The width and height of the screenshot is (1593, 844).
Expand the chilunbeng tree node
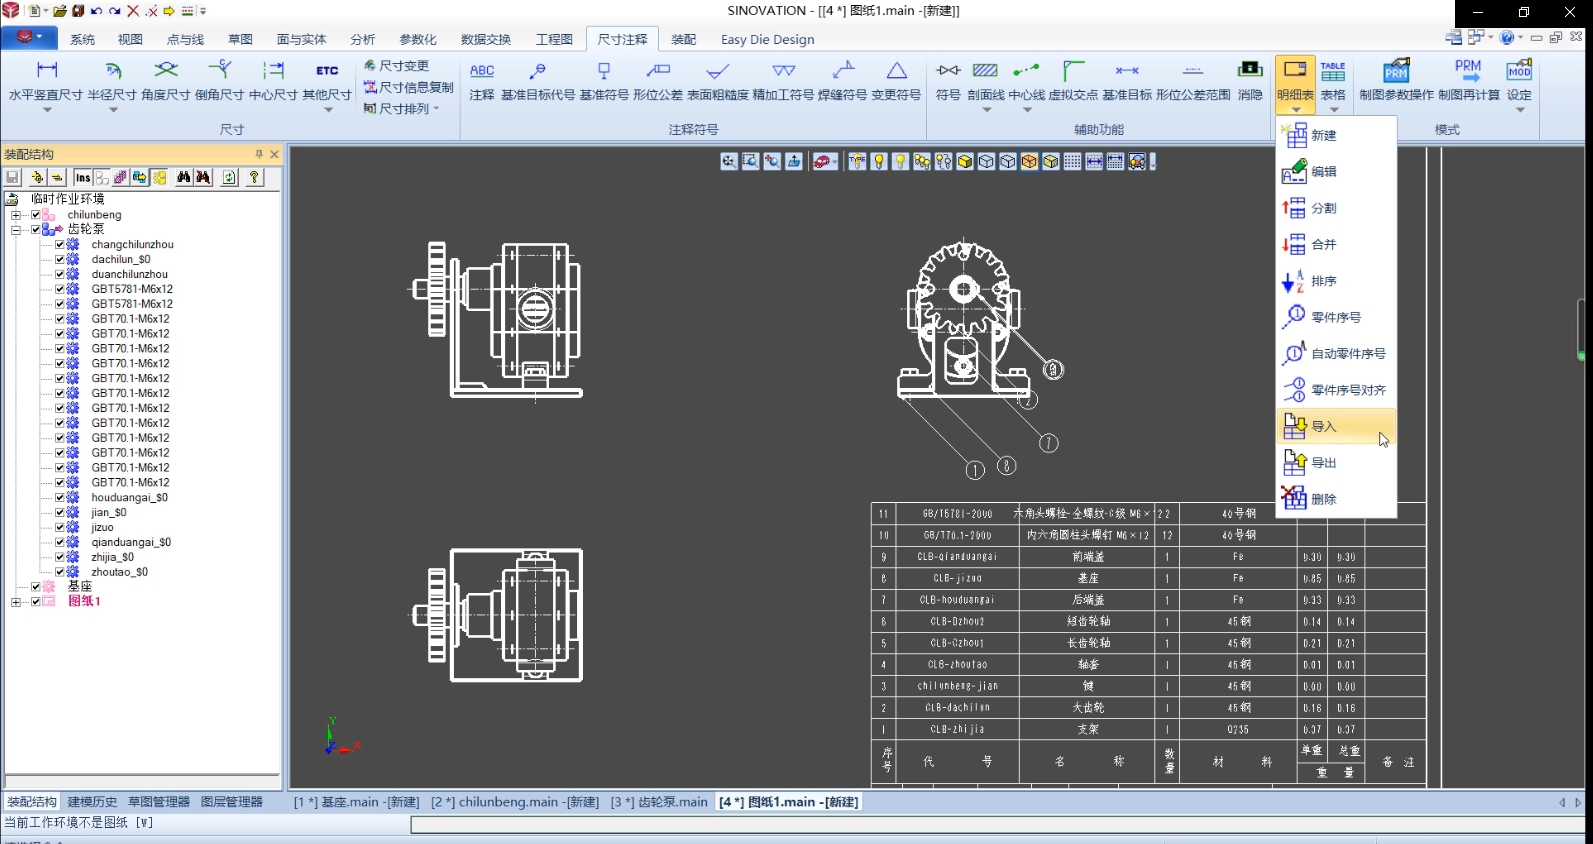(16, 215)
